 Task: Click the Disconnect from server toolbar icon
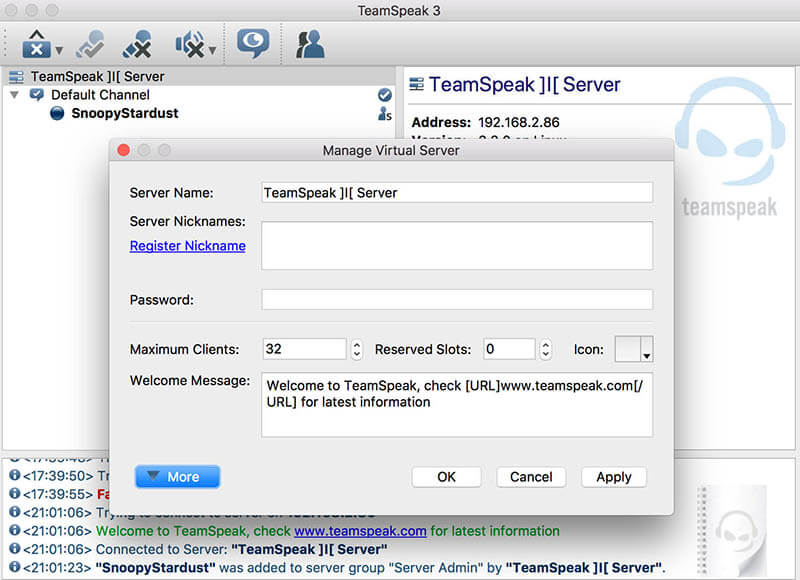tap(36, 44)
